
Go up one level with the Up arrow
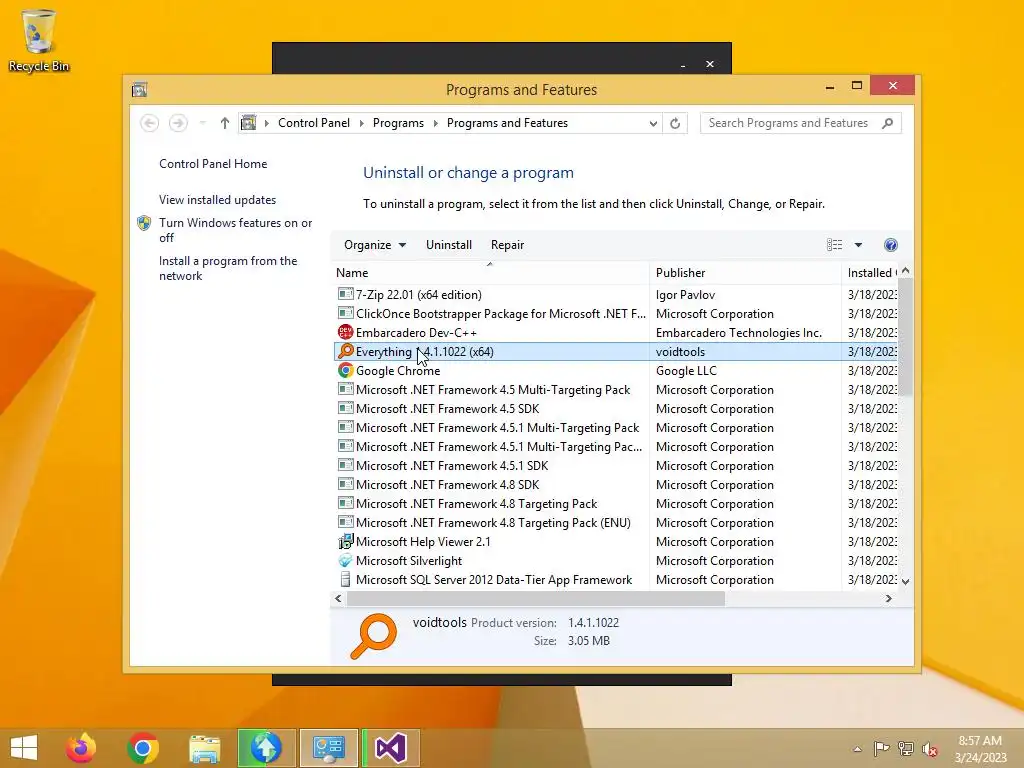point(225,123)
